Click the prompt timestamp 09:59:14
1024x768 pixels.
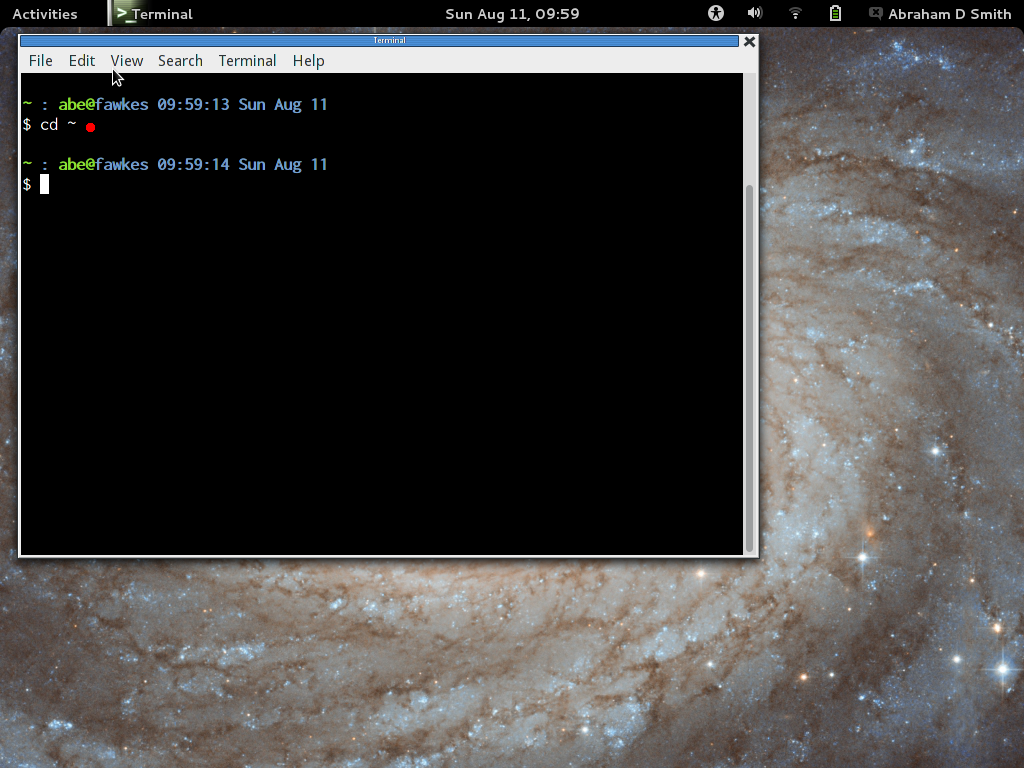click(x=193, y=165)
